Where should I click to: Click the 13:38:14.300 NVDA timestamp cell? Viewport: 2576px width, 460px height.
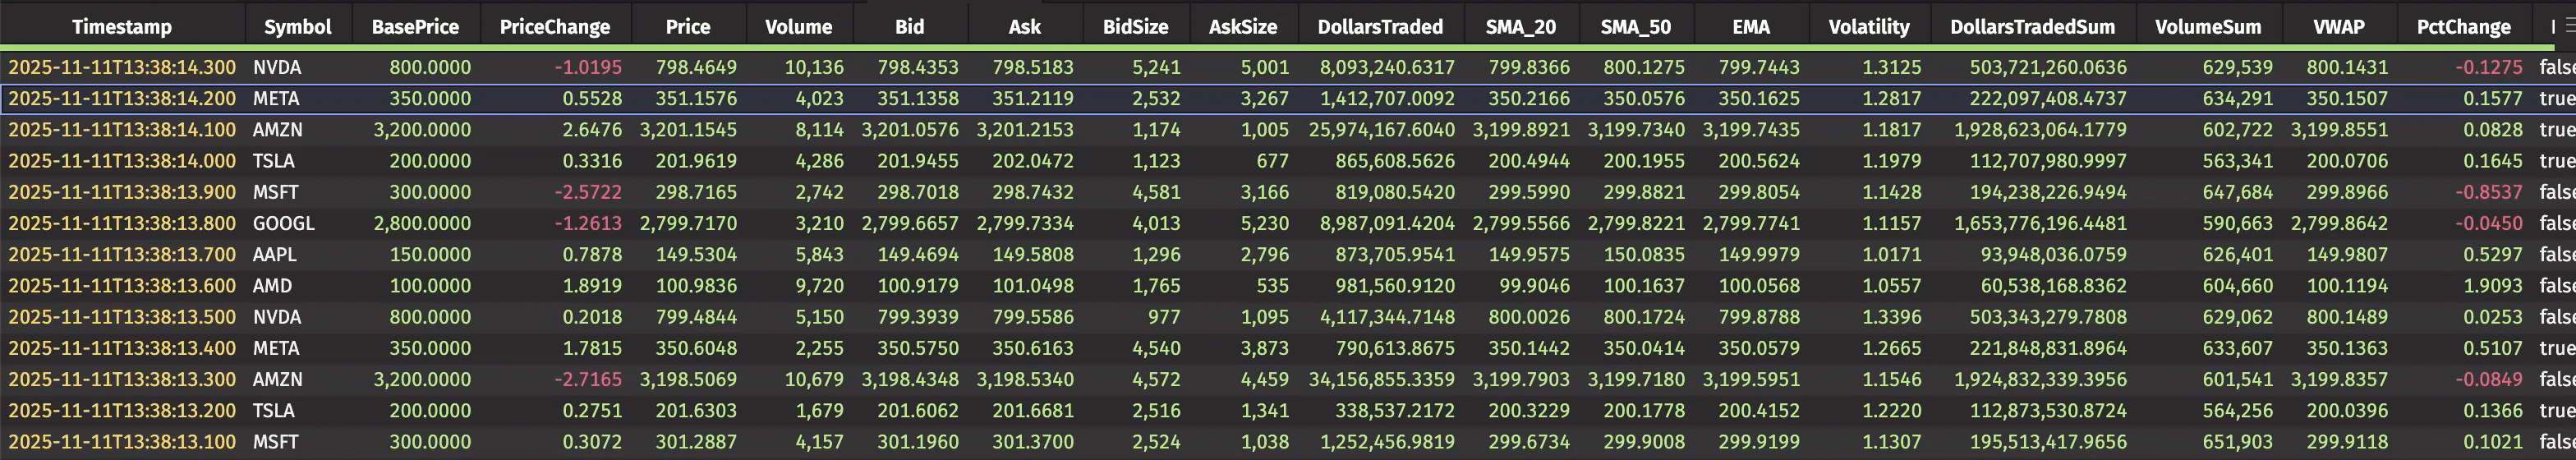click(122, 68)
